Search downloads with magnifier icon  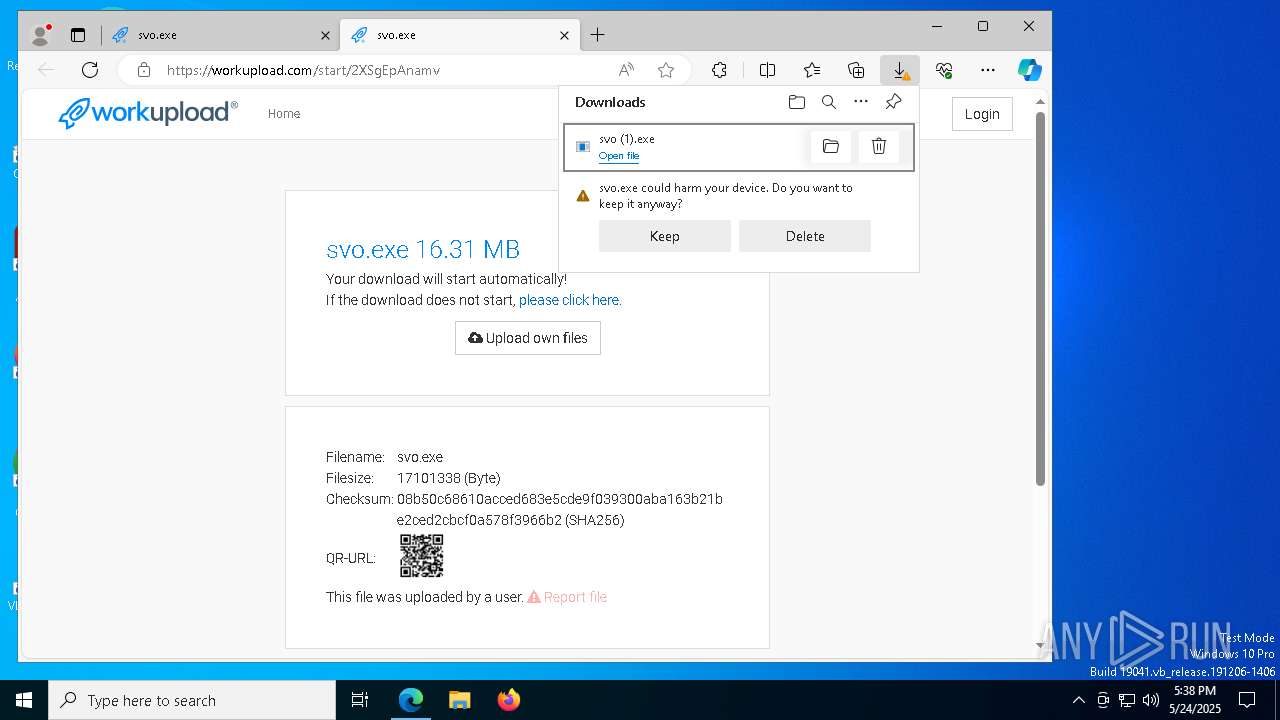(829, 102)
